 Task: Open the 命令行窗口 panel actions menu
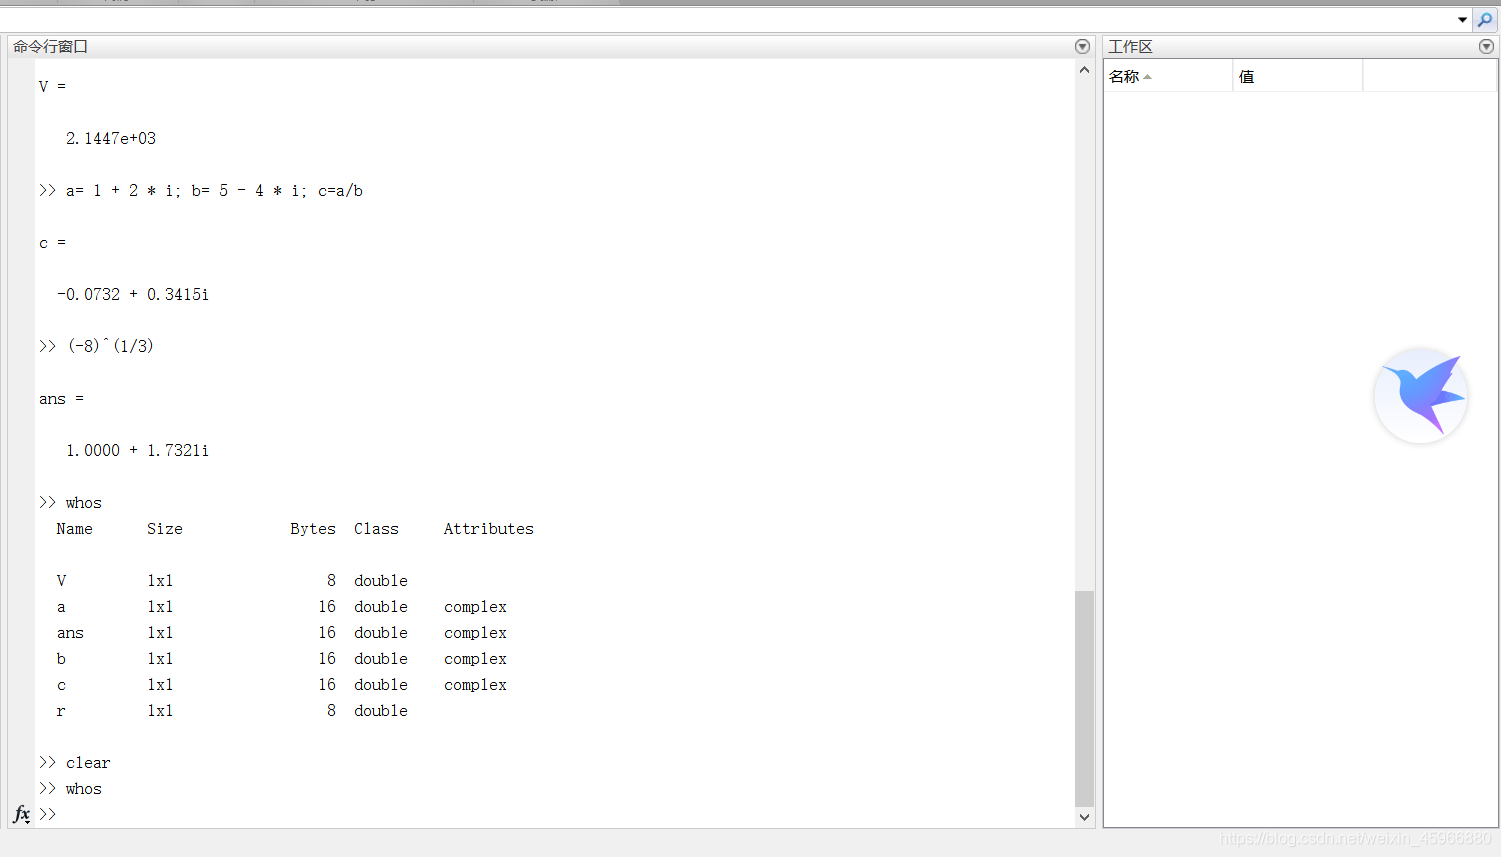coord(1082,47)
